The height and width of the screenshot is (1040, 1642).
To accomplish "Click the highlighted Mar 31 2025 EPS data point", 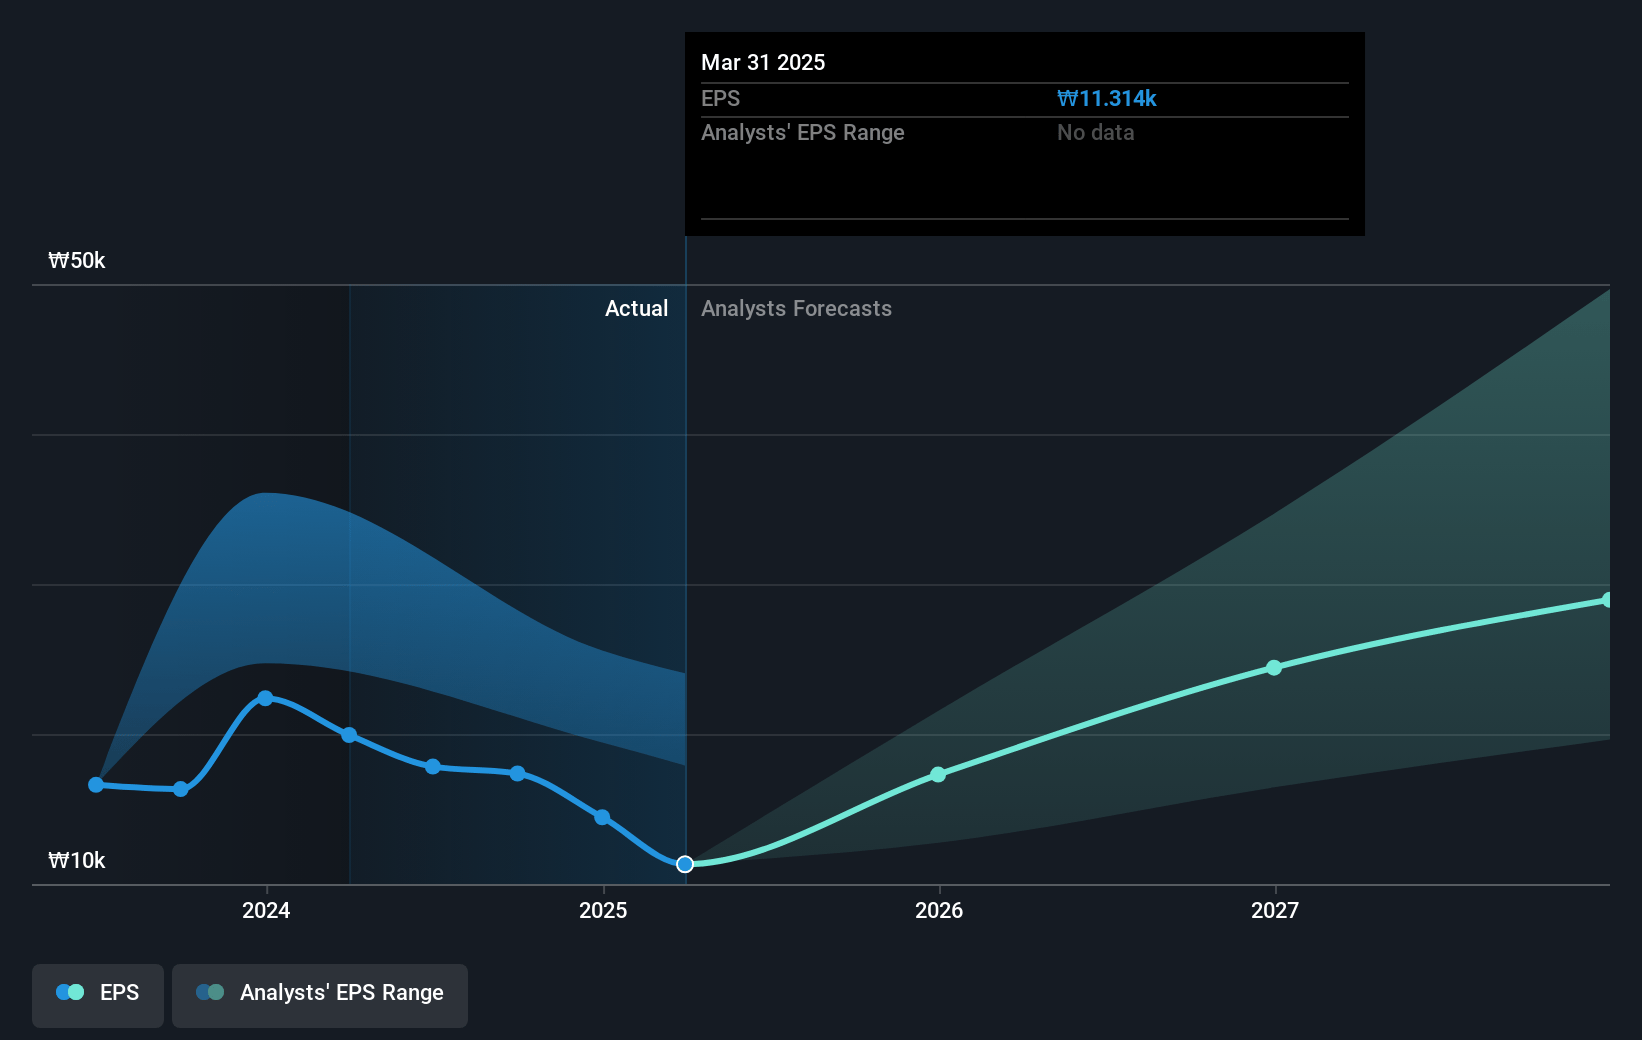I will pyautogui.click(x=685, y=864).
